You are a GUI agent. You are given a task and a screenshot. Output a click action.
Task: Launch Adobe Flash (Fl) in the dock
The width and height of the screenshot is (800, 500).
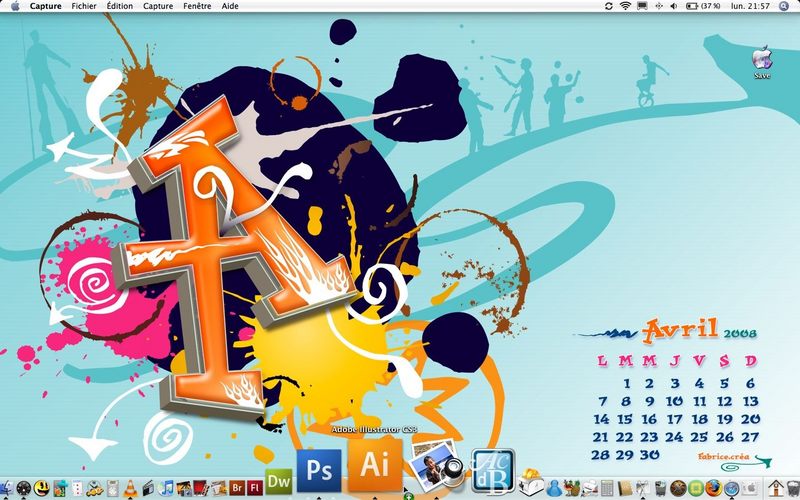tap(255, 488)
